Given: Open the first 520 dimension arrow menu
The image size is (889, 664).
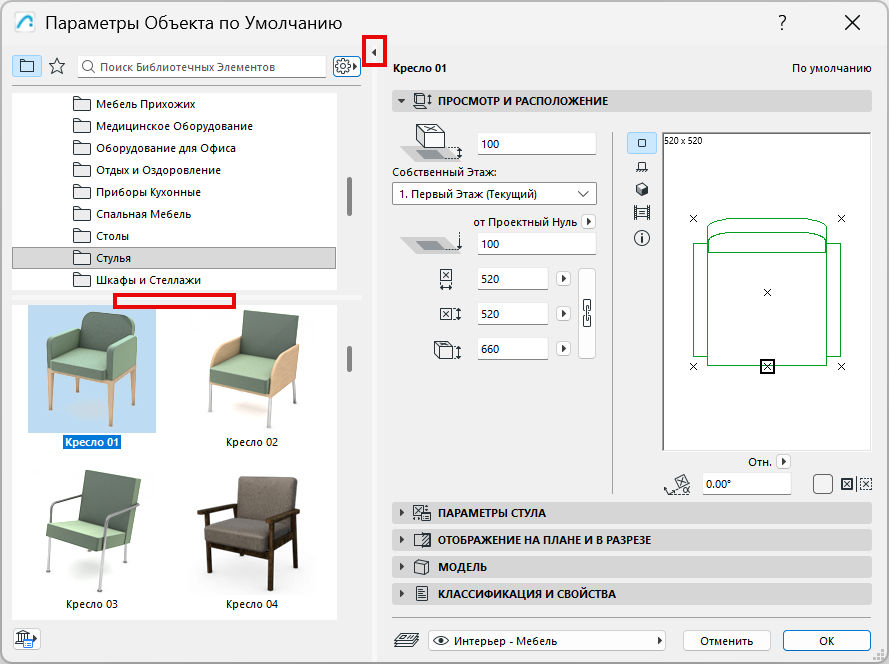Looking at the screenshot, I should coord(563,279).
